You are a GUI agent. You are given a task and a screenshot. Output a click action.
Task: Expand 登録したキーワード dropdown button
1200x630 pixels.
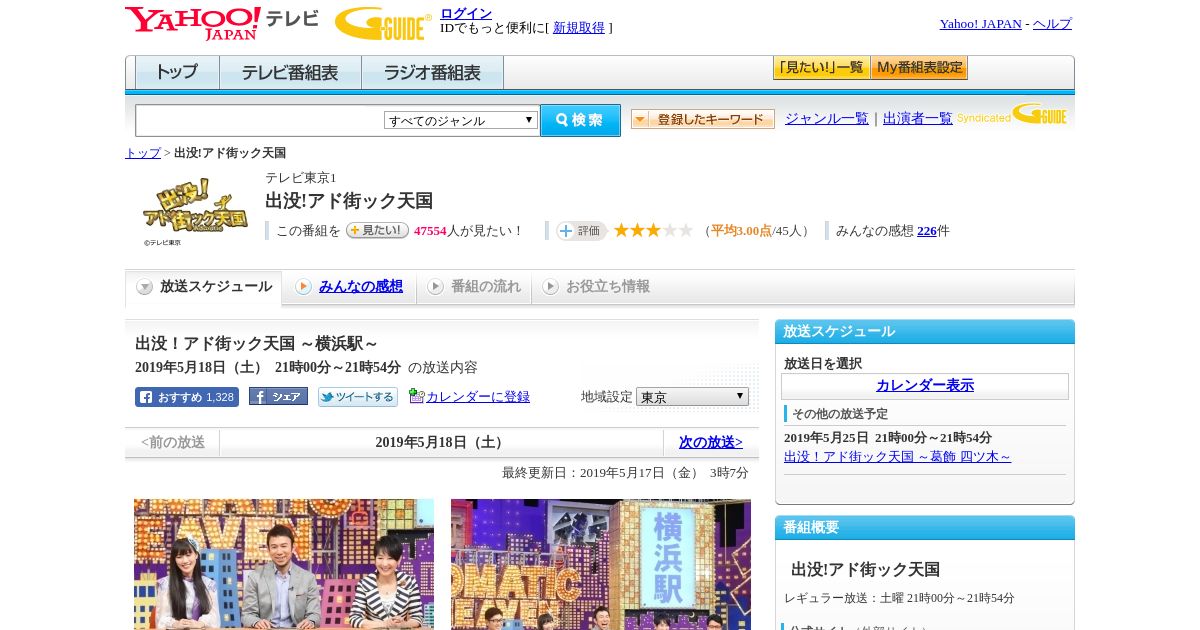[703, 119]
